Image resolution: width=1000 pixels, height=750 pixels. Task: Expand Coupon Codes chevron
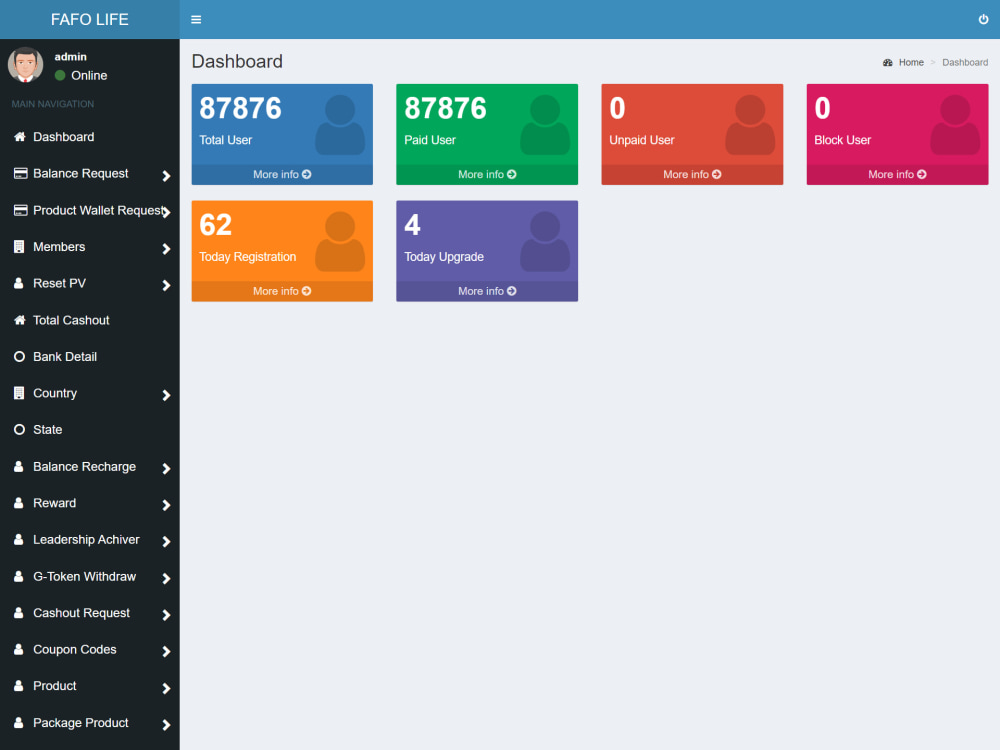(166, 651)
